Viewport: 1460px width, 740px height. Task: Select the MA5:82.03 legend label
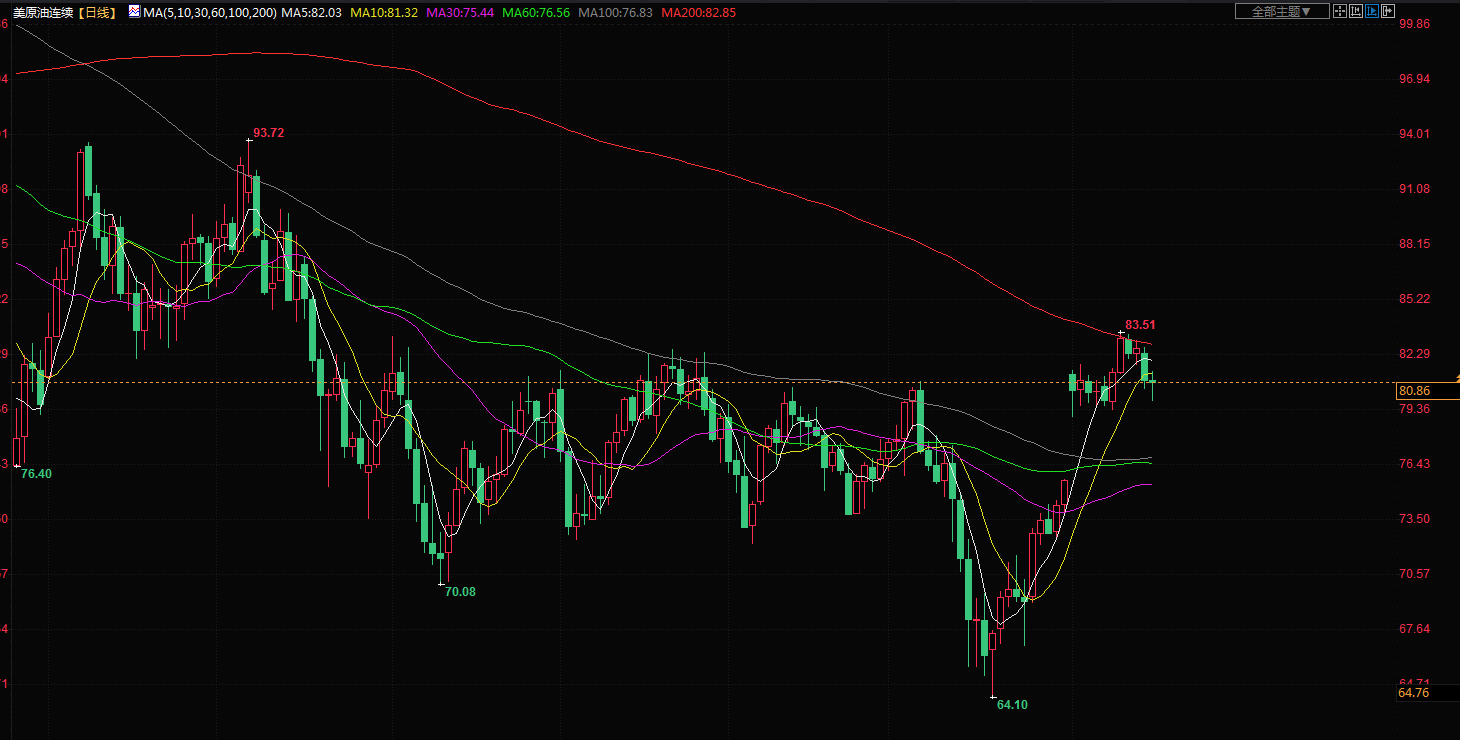pos(311,13)
